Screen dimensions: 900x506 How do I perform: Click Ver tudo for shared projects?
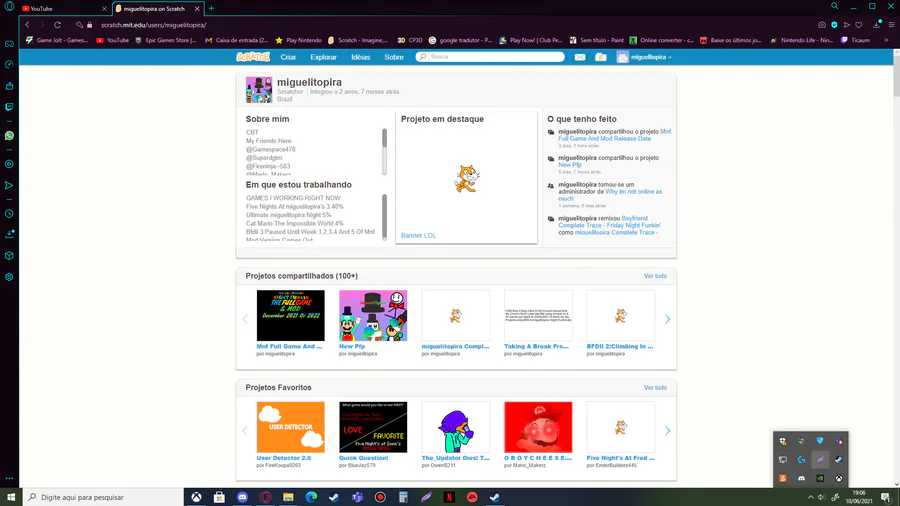(655, 276)
